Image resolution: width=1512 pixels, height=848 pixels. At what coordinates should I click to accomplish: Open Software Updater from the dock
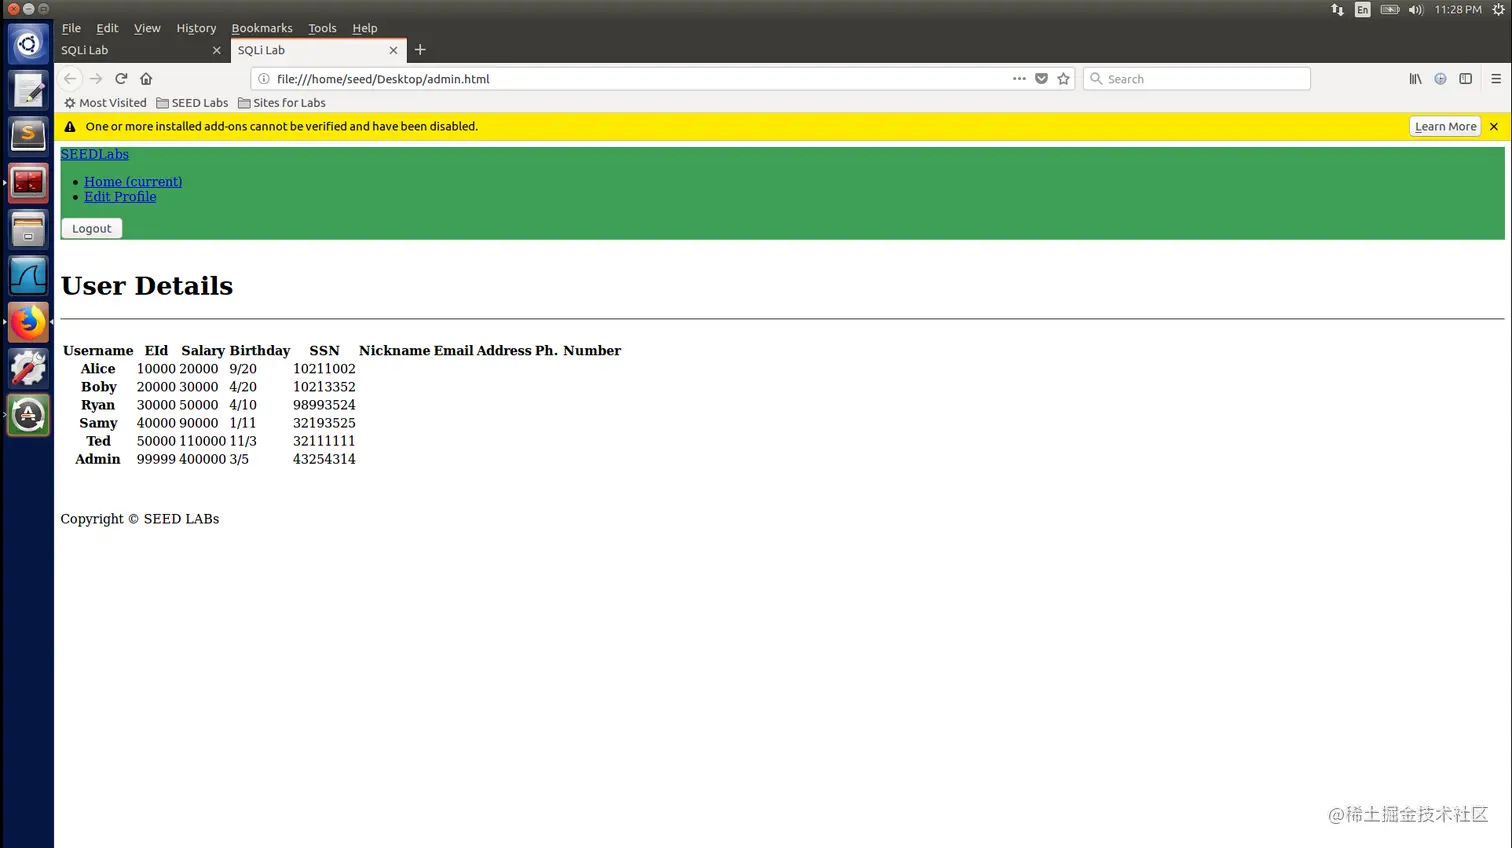pyautogui.click(x=28, y=415)
